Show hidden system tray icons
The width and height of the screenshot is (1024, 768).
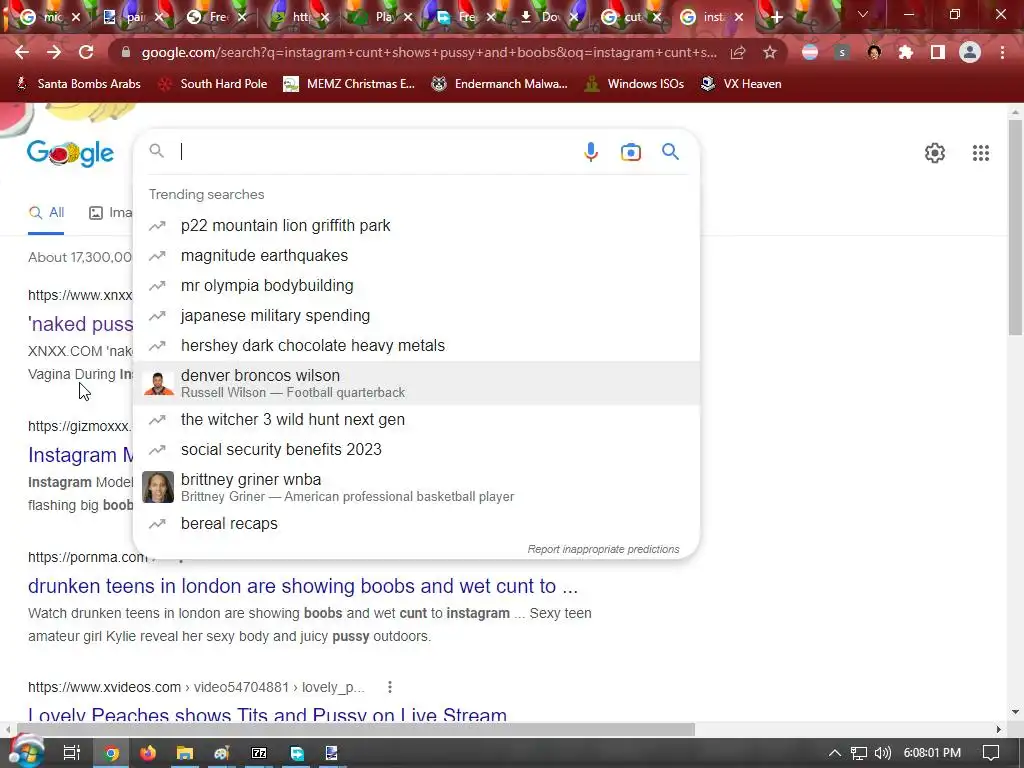835,753
